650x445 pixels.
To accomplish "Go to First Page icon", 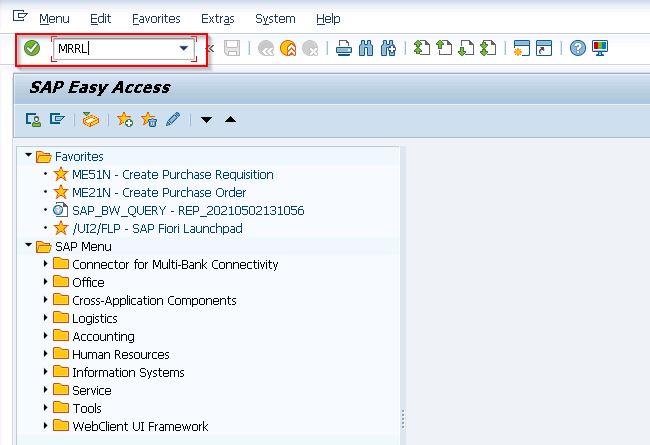I will (x=422, y=48).
